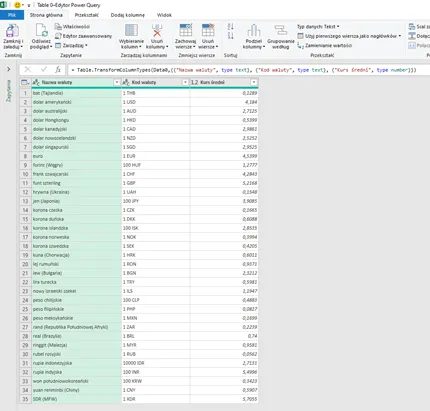This screenshot has height=411, width=430.
Task: Expand the Zapytania side pane
Action: point(9,69)
